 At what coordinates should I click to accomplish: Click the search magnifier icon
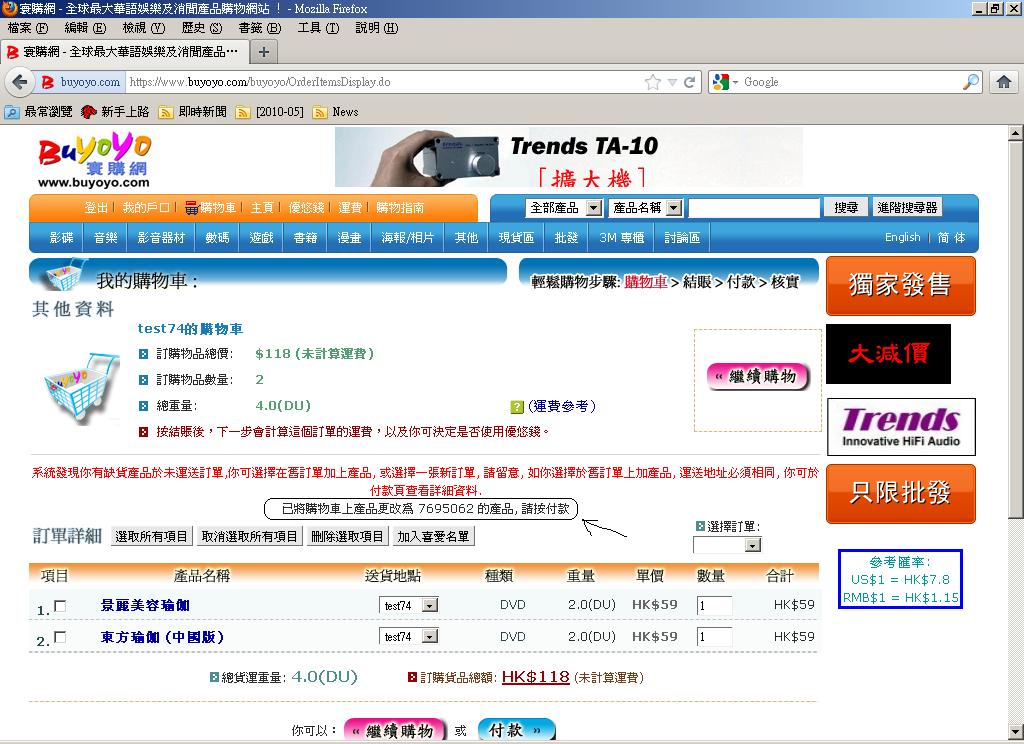pyautogui.click(x=971, y=82)
